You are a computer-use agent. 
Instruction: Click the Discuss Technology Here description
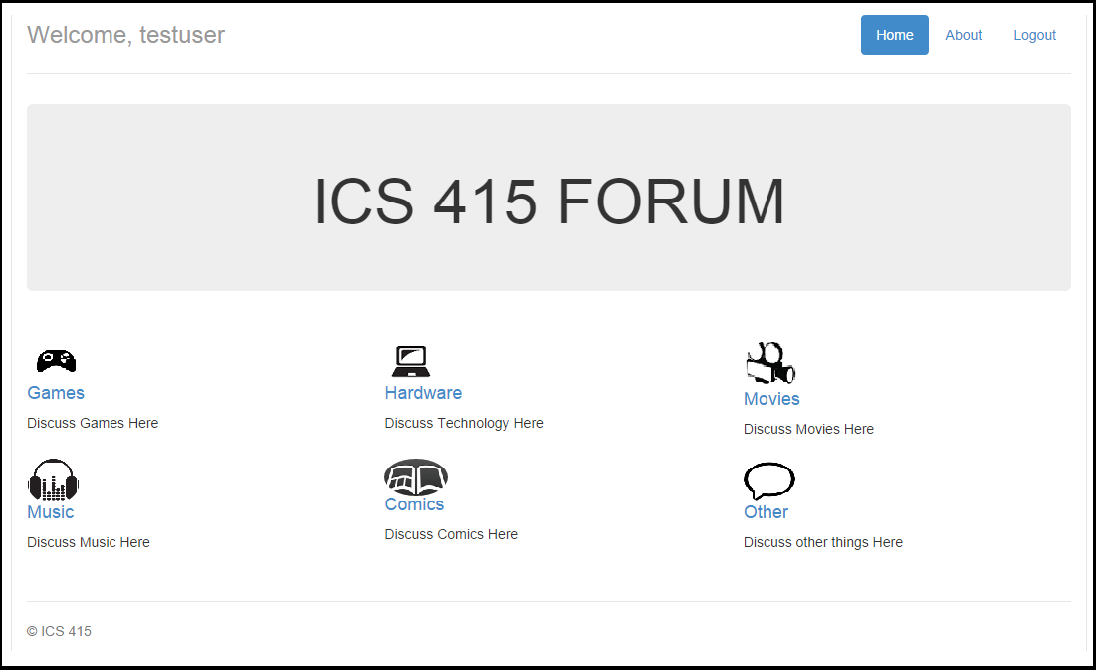(464, 423)
